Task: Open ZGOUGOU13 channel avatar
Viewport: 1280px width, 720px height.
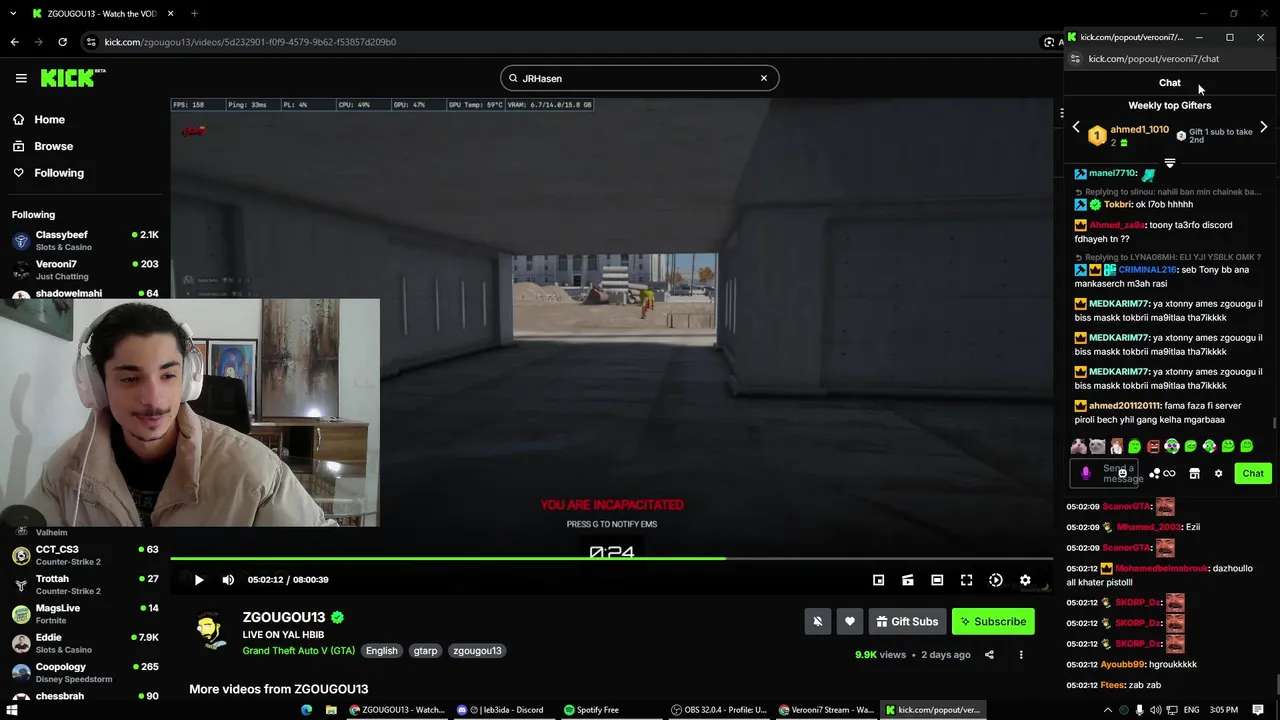Action: pos(209,632)
